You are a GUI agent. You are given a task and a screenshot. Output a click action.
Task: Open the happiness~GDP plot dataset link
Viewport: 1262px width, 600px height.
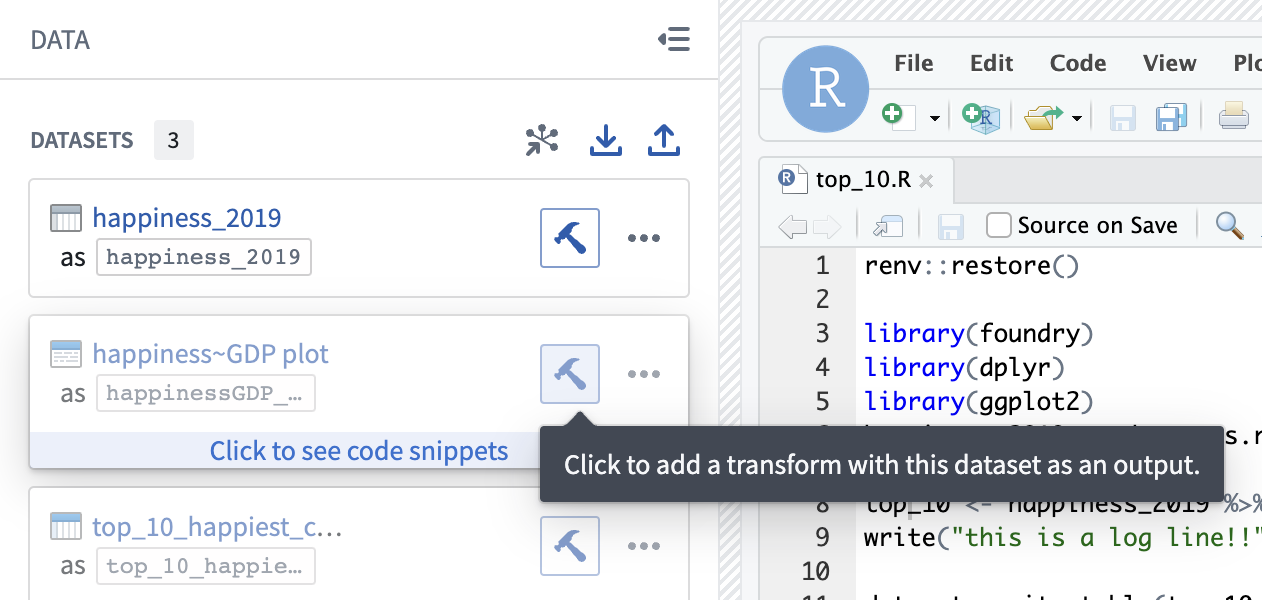pos(210,354)
